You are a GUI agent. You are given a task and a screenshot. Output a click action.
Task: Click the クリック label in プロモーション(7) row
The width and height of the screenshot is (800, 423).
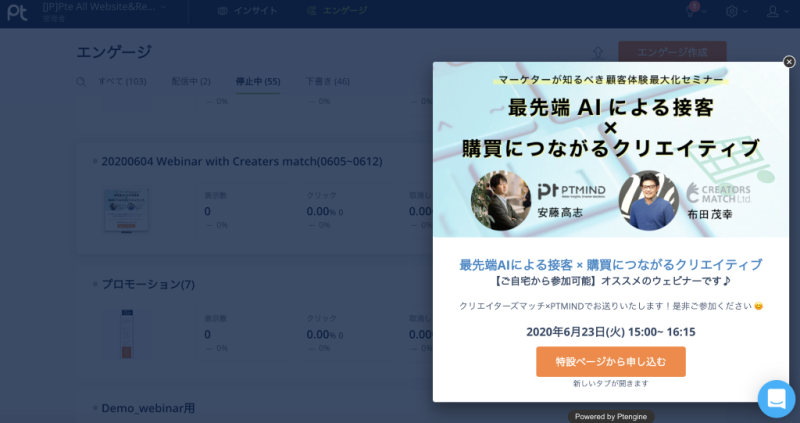[321, 318]
